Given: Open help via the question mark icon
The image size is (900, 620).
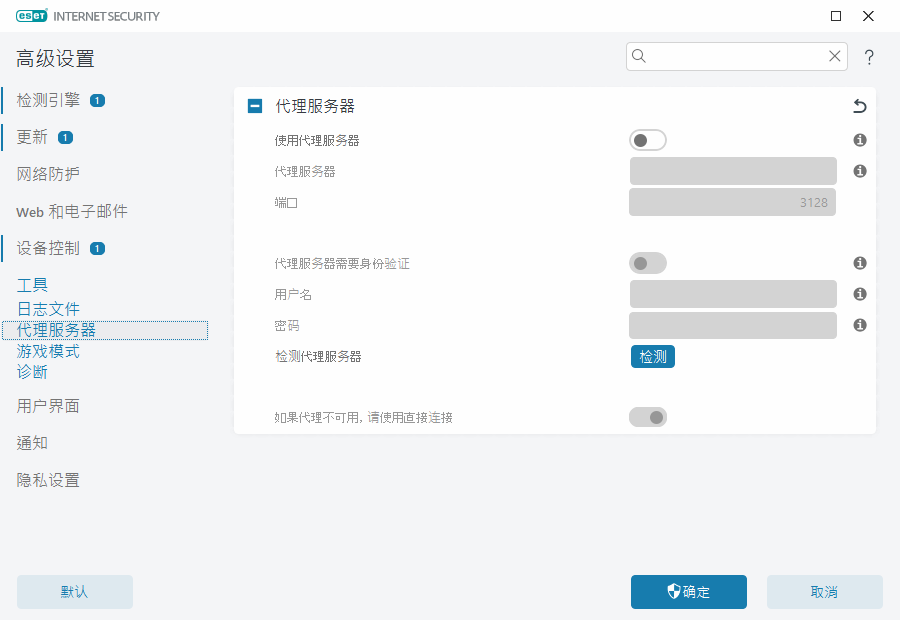Looking at the screenshot, I should (868, 57).
